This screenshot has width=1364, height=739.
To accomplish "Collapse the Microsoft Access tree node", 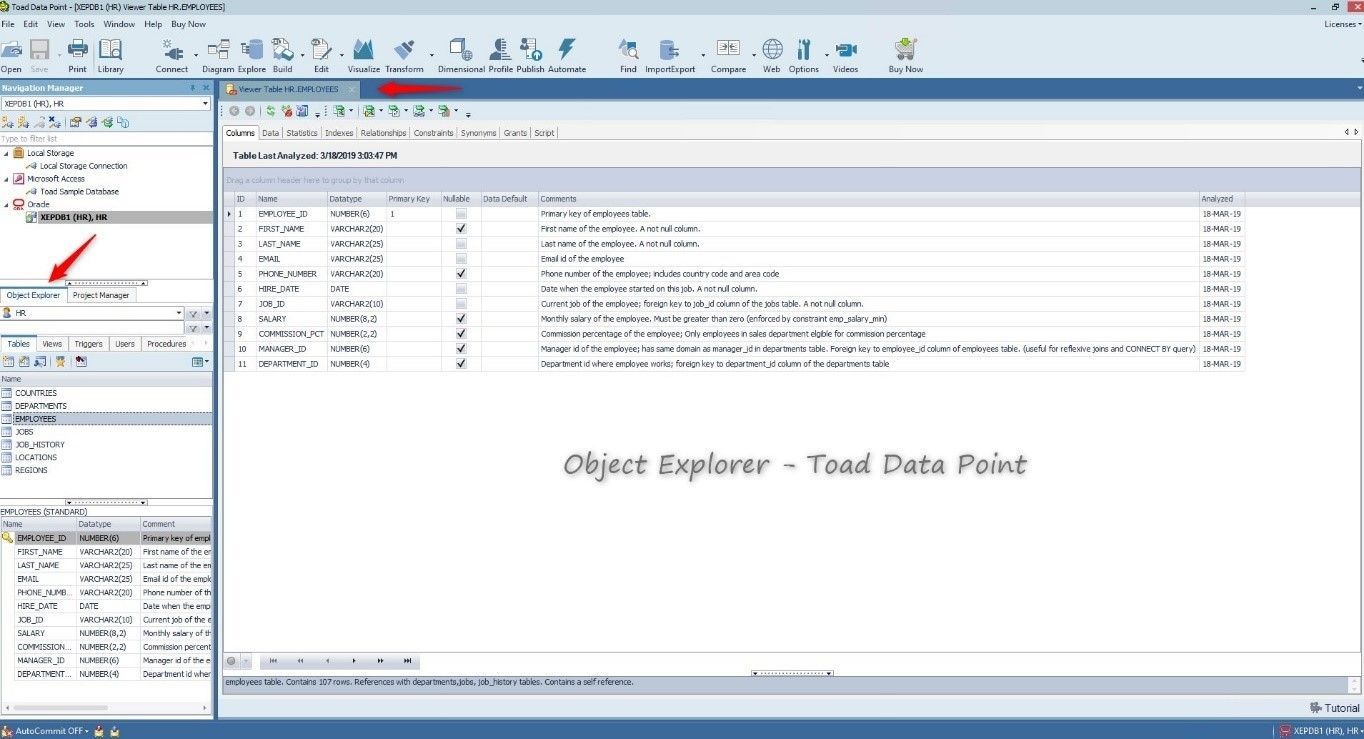I will tap(6, 179).
